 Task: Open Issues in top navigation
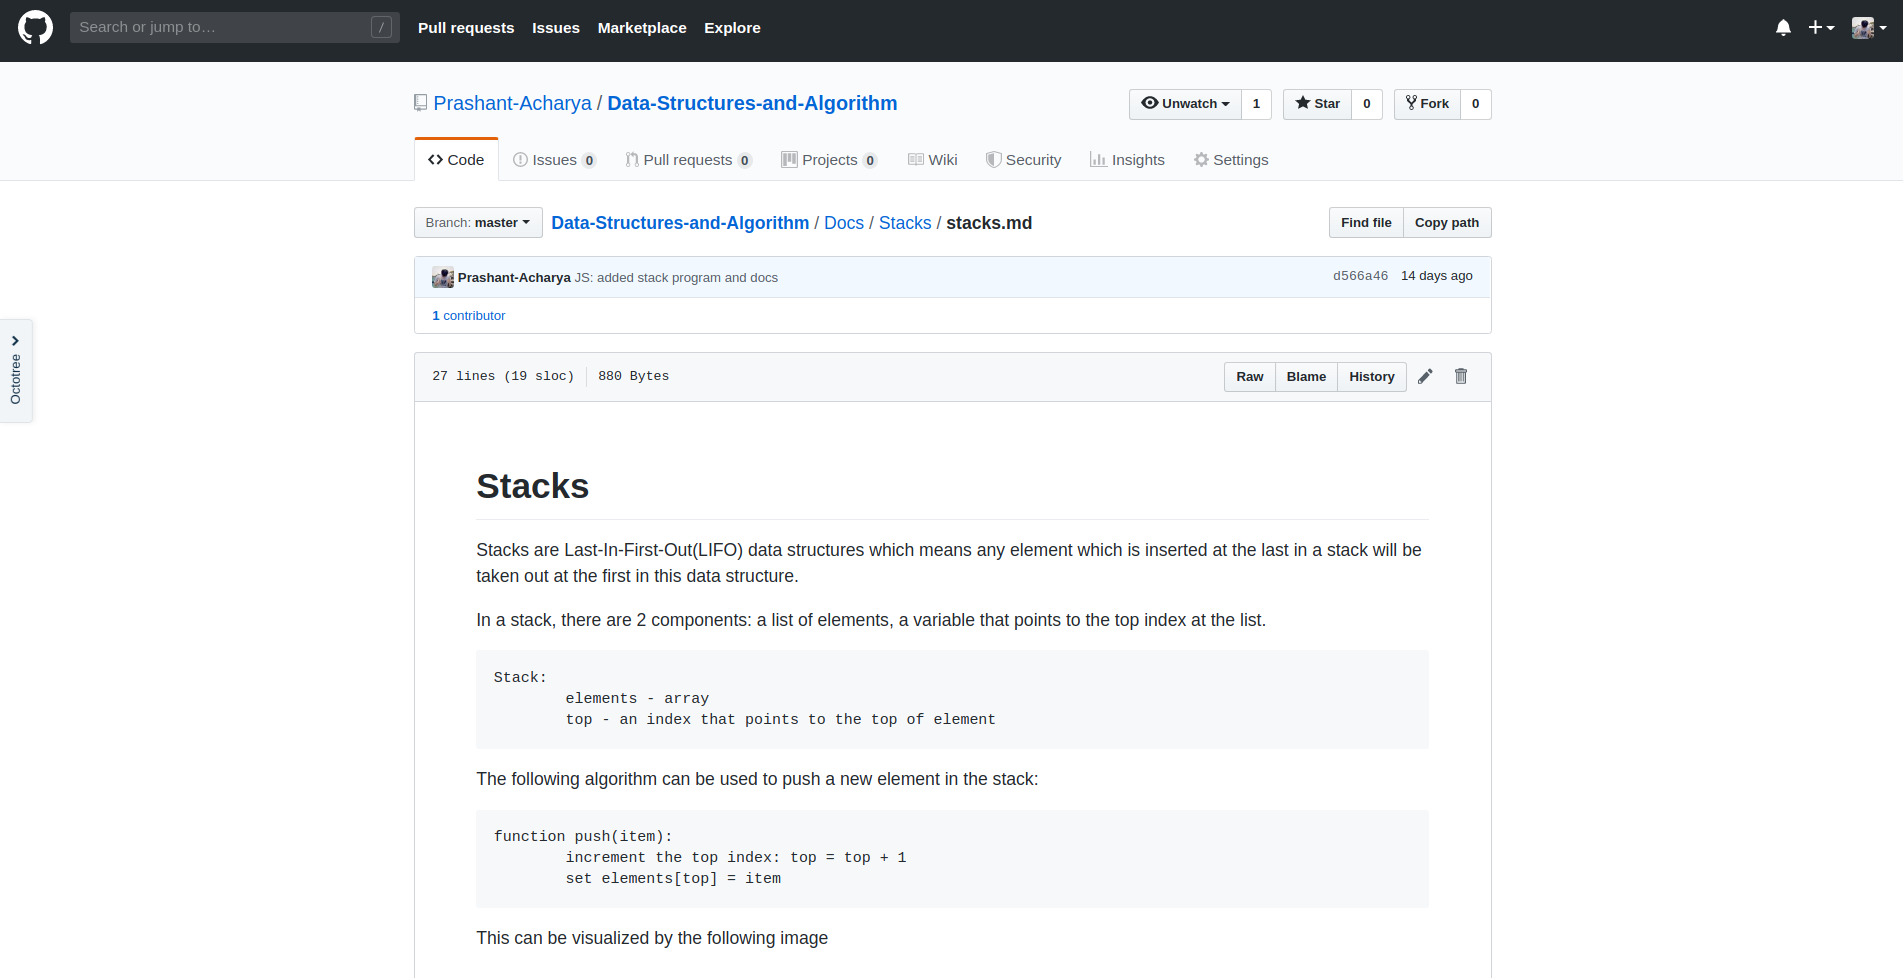556,28
